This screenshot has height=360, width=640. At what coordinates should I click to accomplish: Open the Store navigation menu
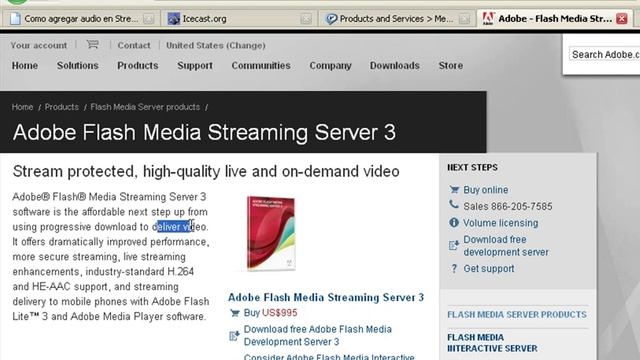tap(451, 65)
